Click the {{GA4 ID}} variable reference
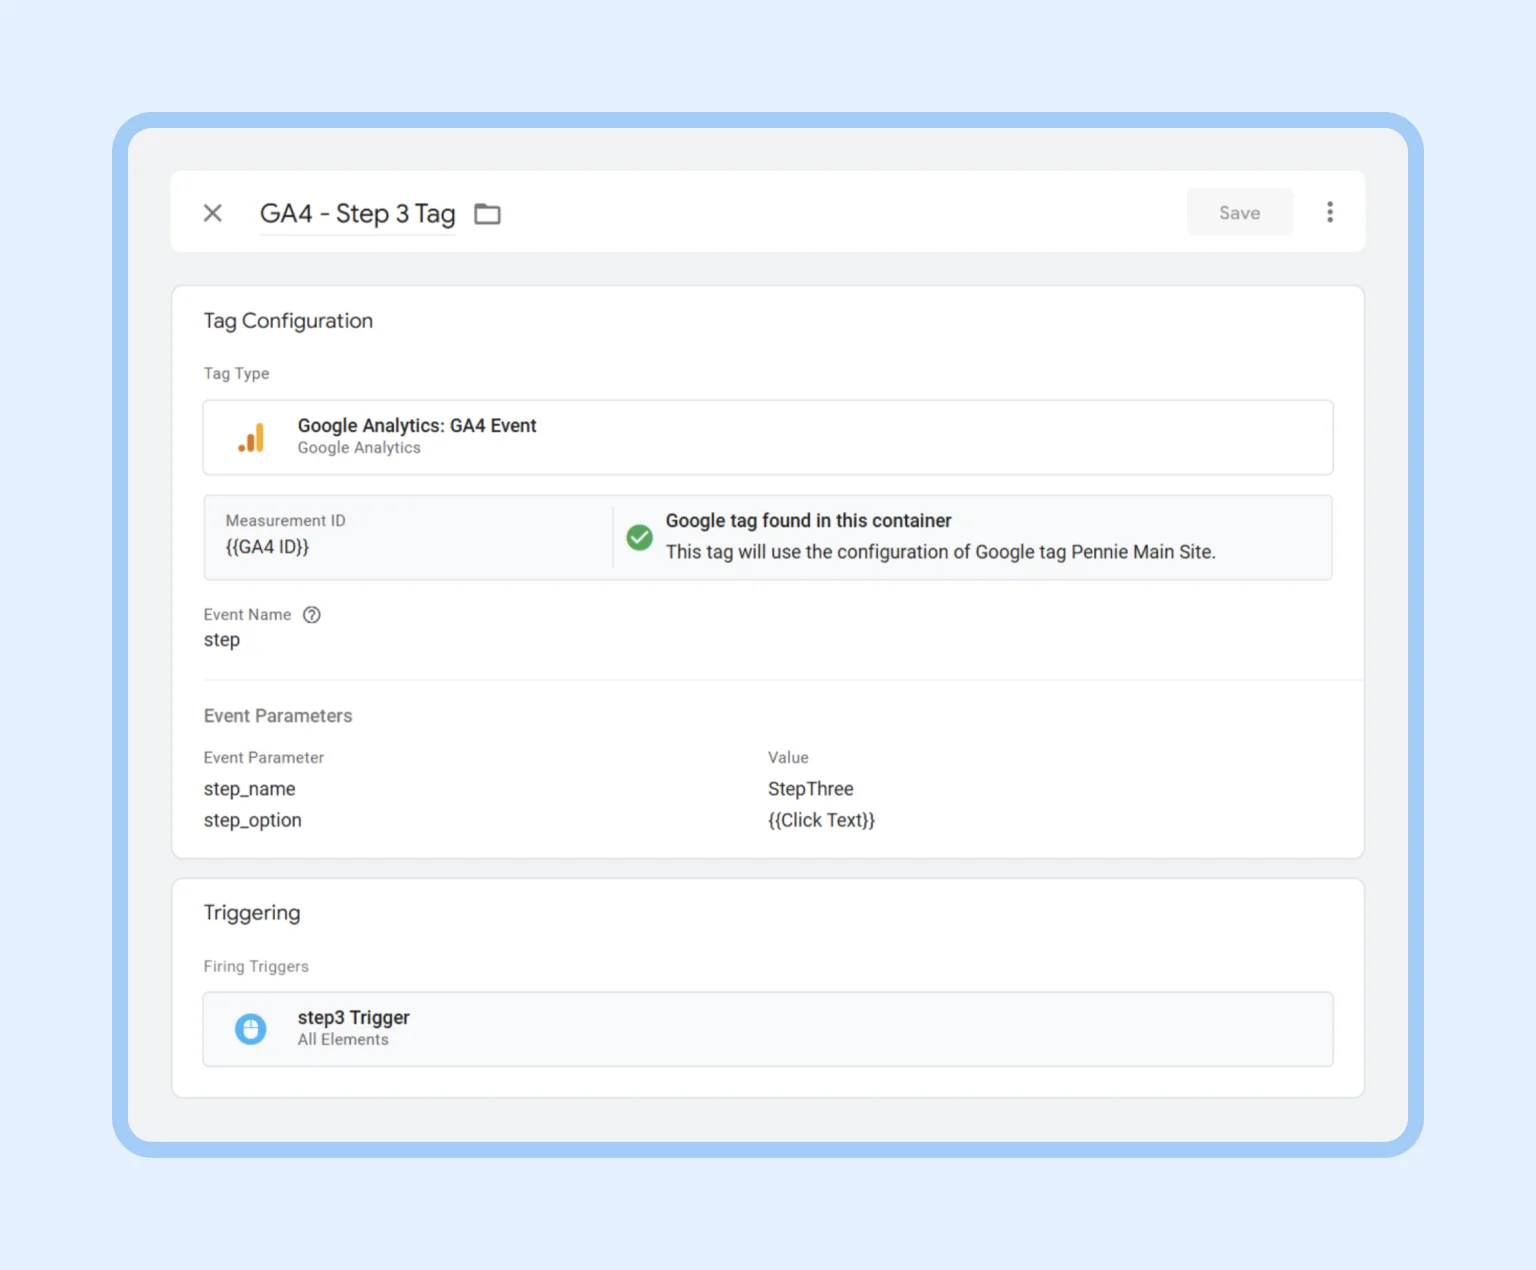The width and height of the screenshot is (1536, 1270). pyautogui.click(x=267, y=547)
